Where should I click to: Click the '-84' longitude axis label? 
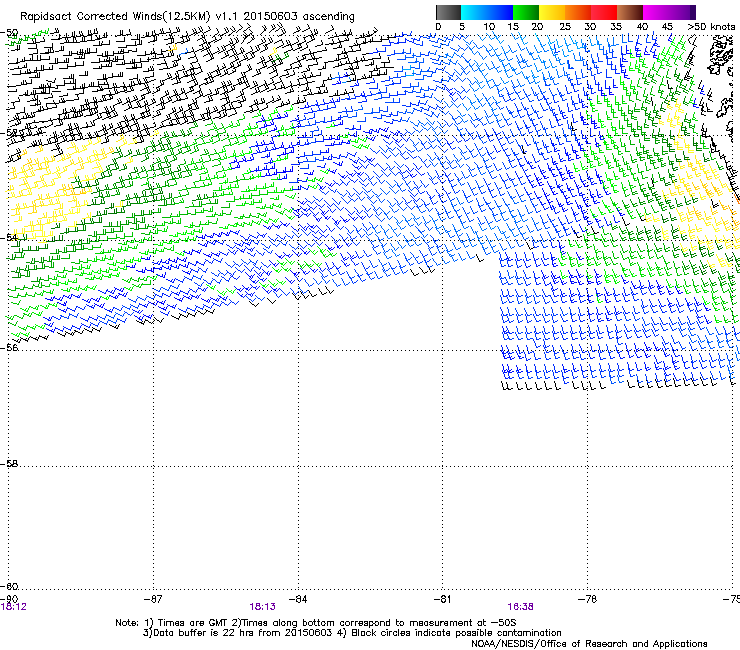298,599
